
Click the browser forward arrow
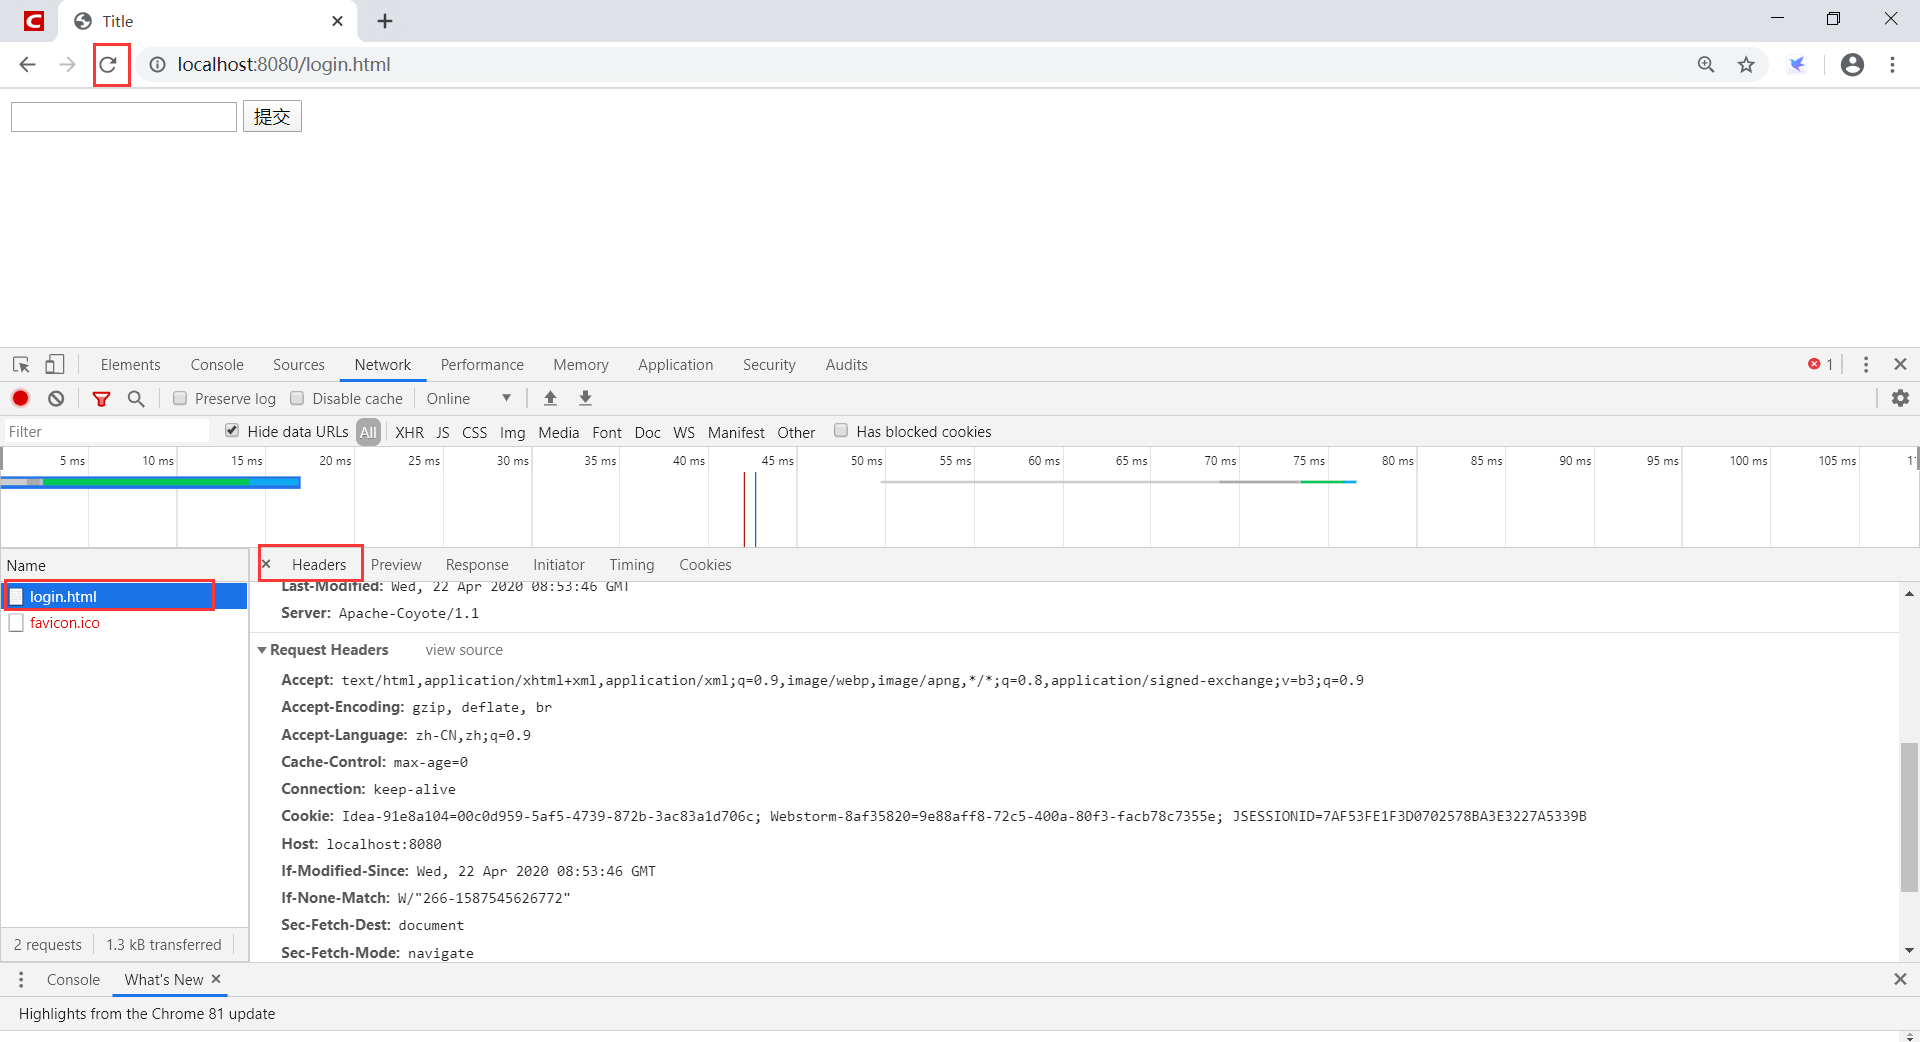[x=67, y=65]
